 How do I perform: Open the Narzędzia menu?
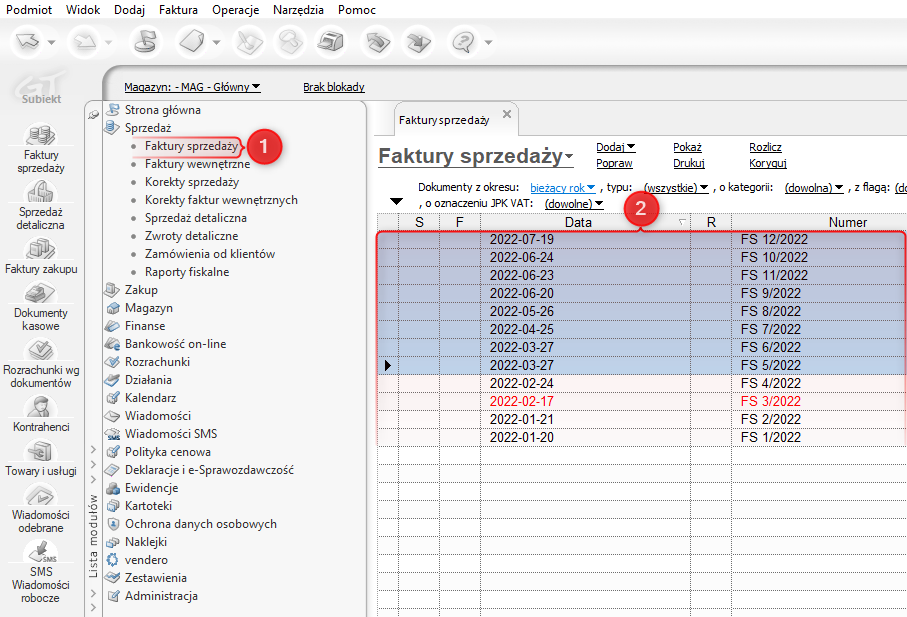pos(301,9)
